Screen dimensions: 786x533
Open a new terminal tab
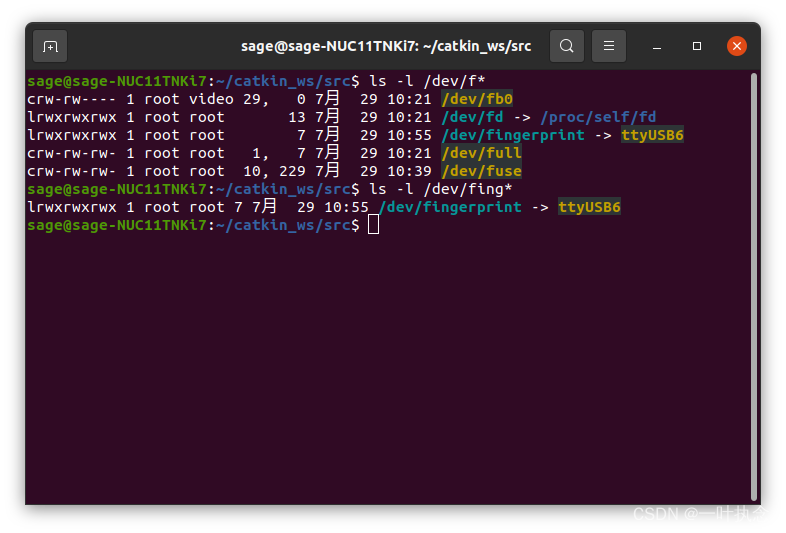[x=50, y=46]
